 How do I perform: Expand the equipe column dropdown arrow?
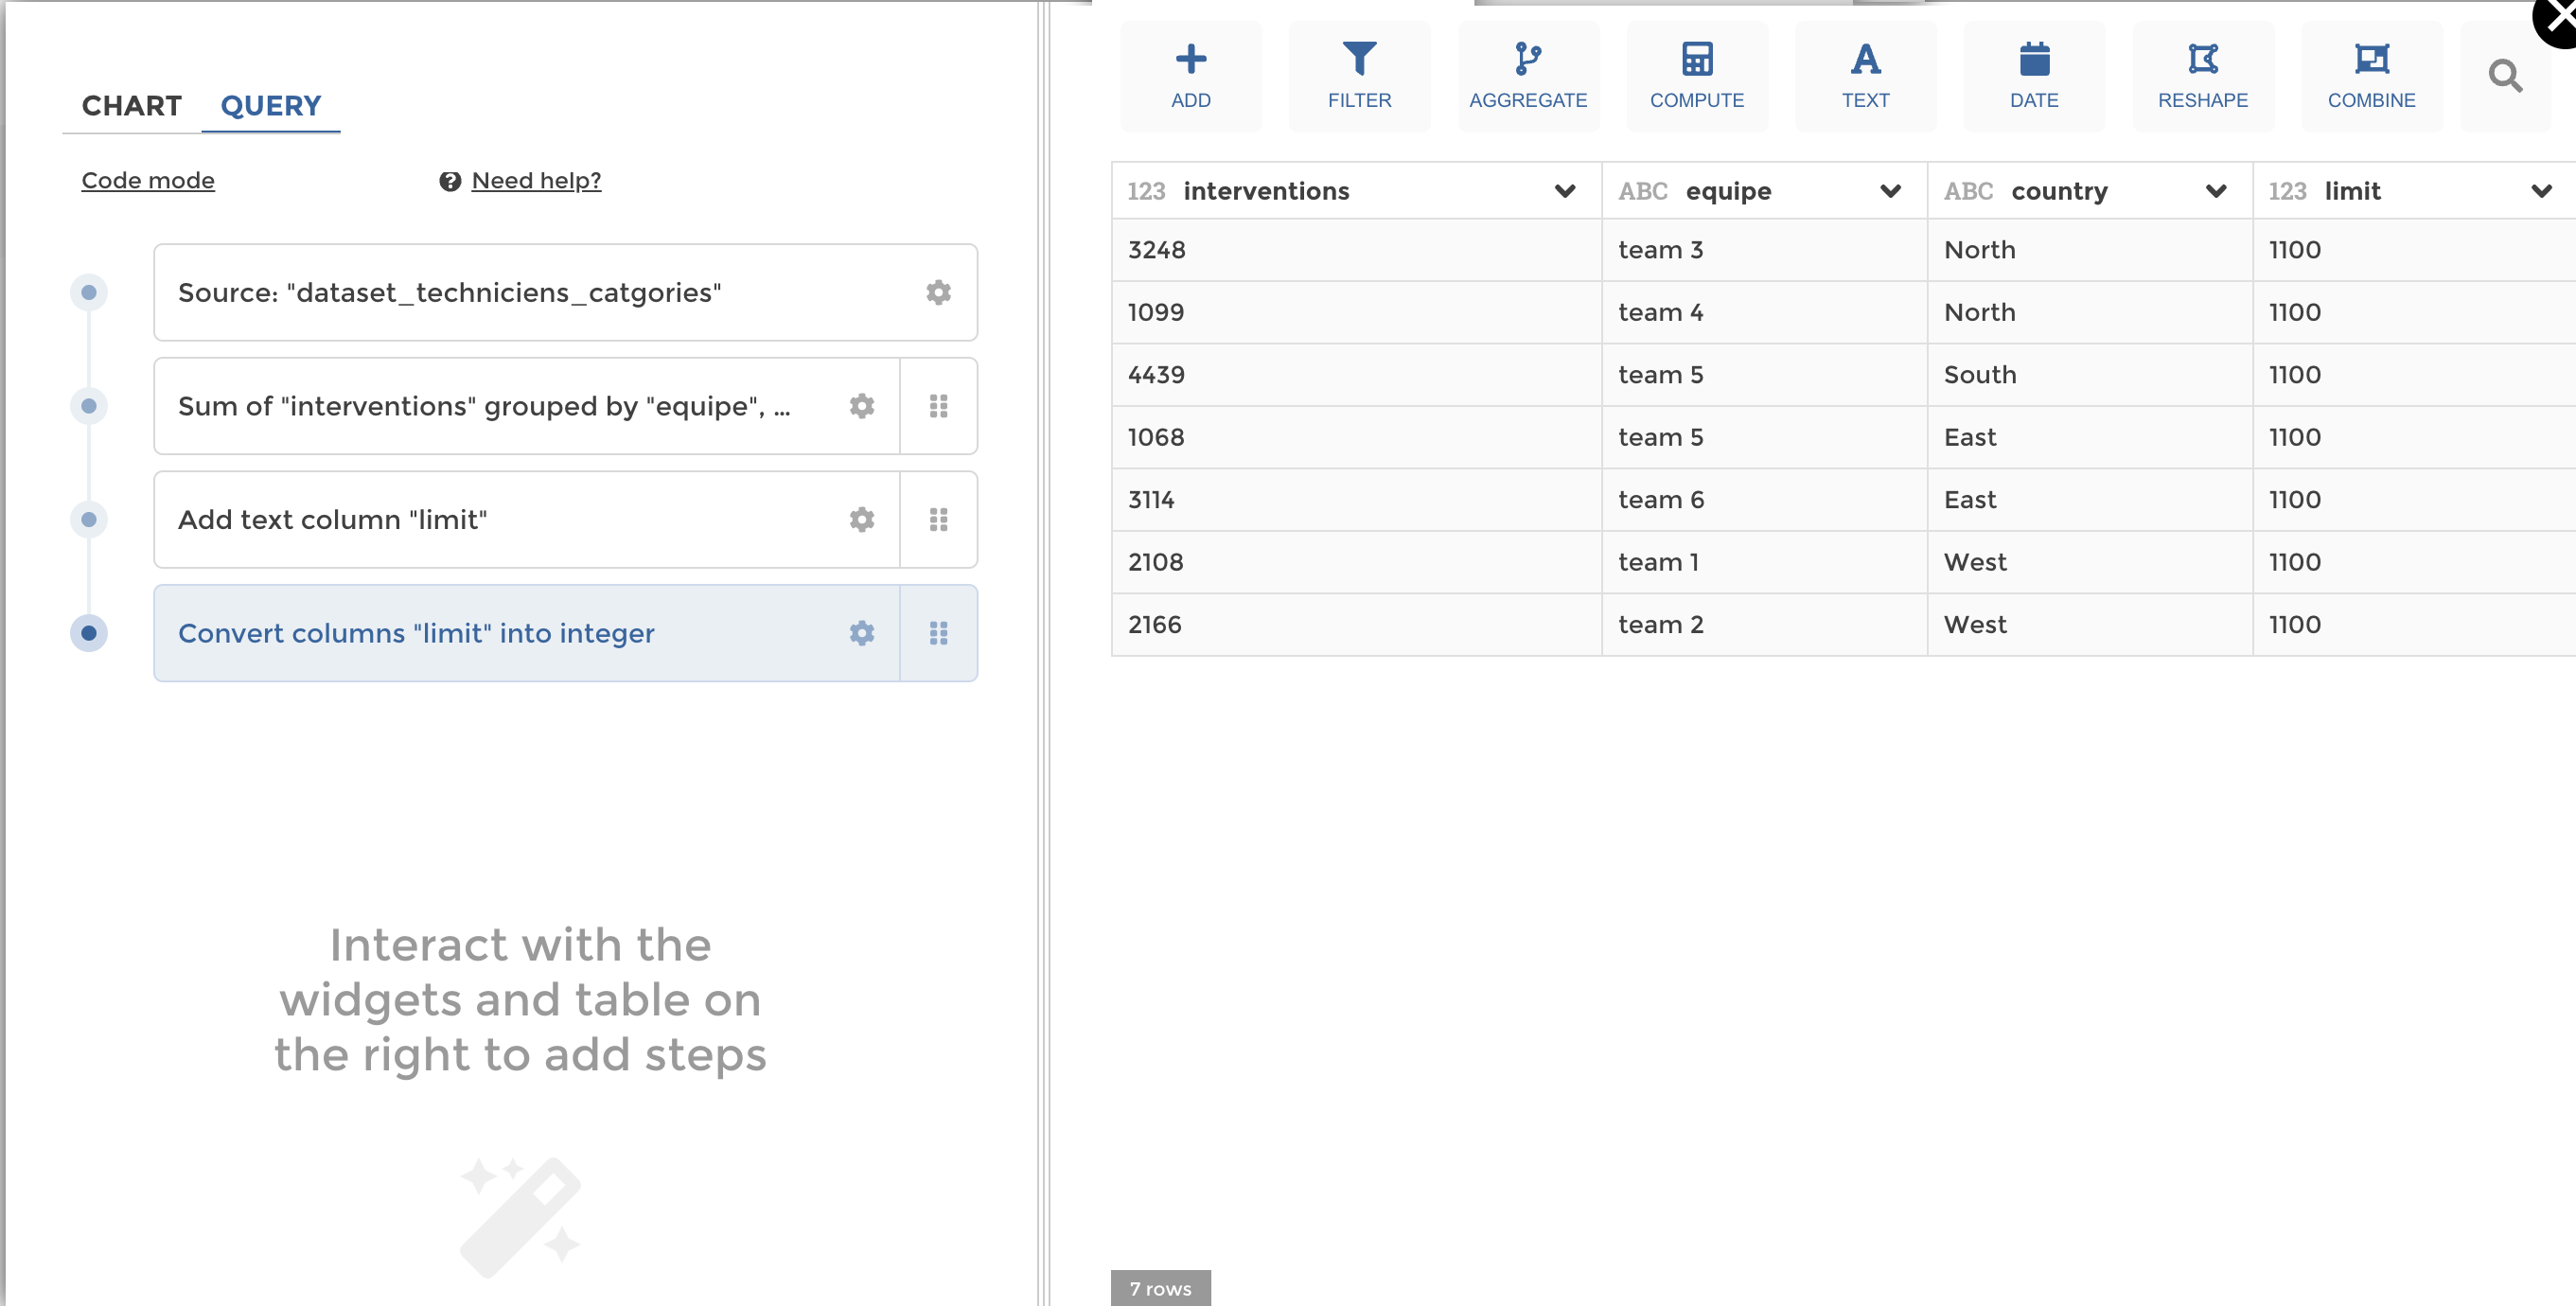1890,191
